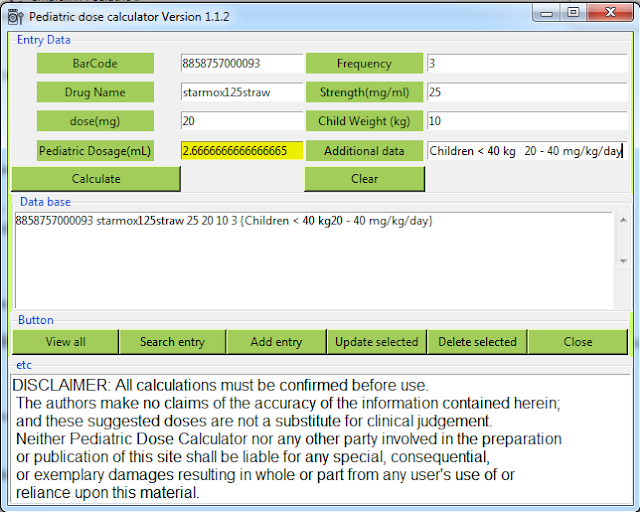Focus the Additional data text field
This screenshot has height=512, width=640.
pyautogui.click(x=527, y=151)
